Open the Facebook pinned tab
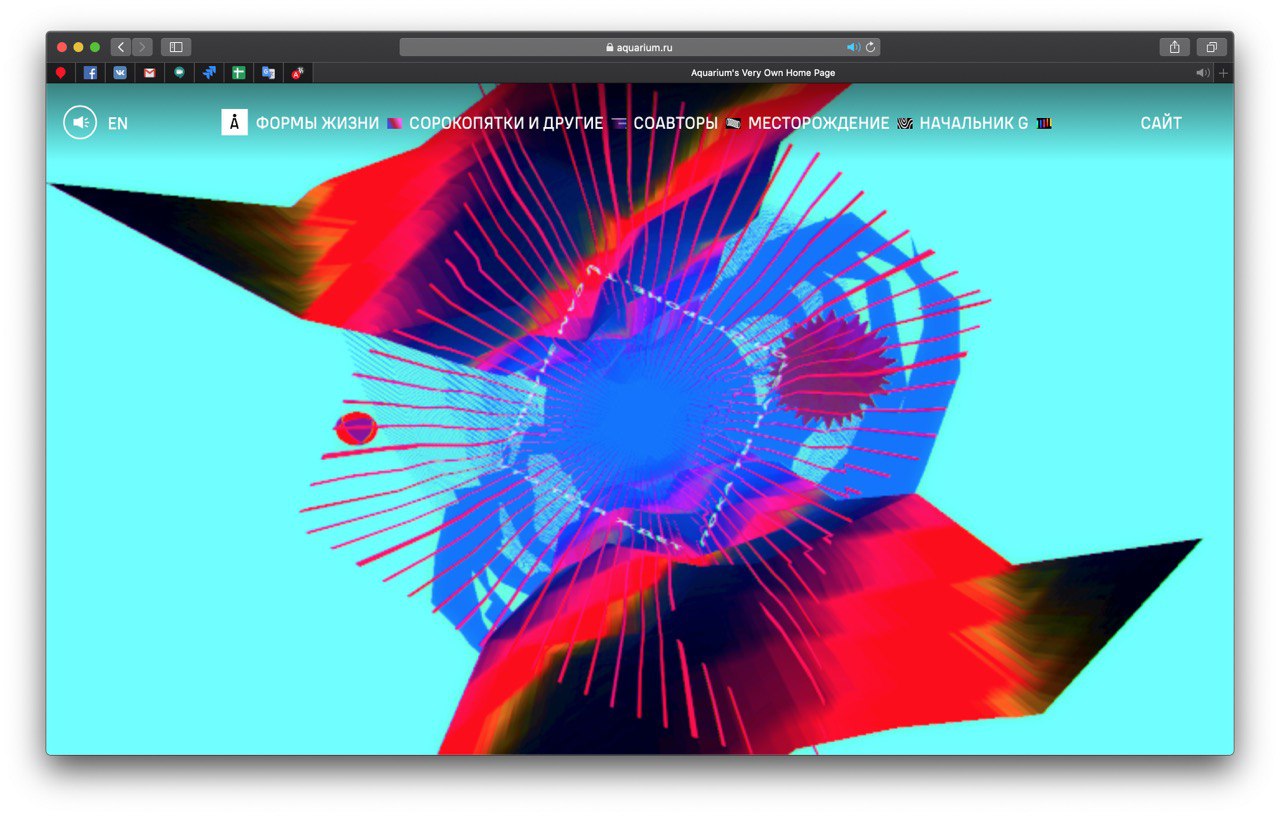Image resolution: width=1280 pixels, height=816 pixels. [90, 73]
